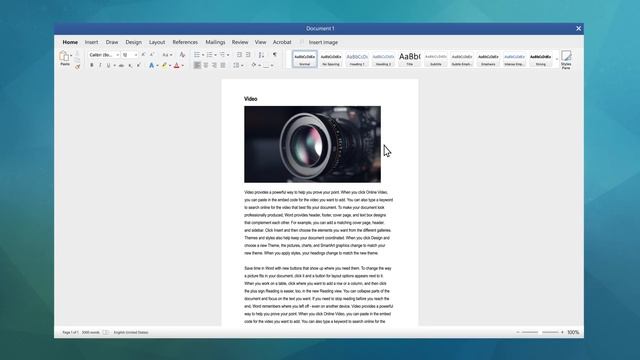The width and height of the screenshot is (640, 360).
Task: Toggle paragraph marks display
Action: pyautogui.click(x=275, y=55)
